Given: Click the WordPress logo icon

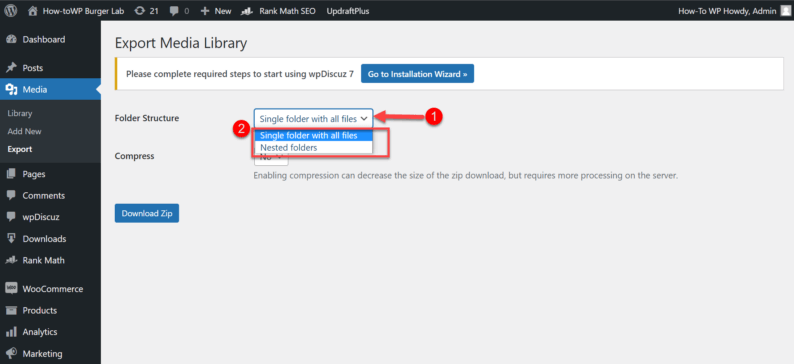Looking at the screenshot, I should pyautogui.click(x=11, y=11).
